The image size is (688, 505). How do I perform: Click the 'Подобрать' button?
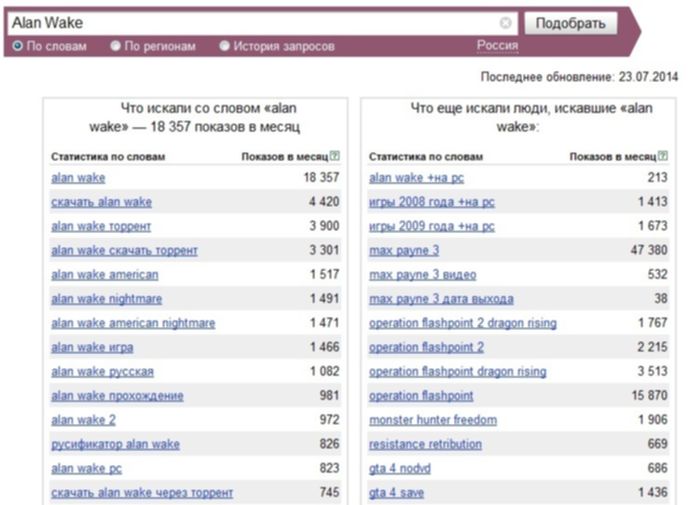pyautogui.click(x=570, y=23)
